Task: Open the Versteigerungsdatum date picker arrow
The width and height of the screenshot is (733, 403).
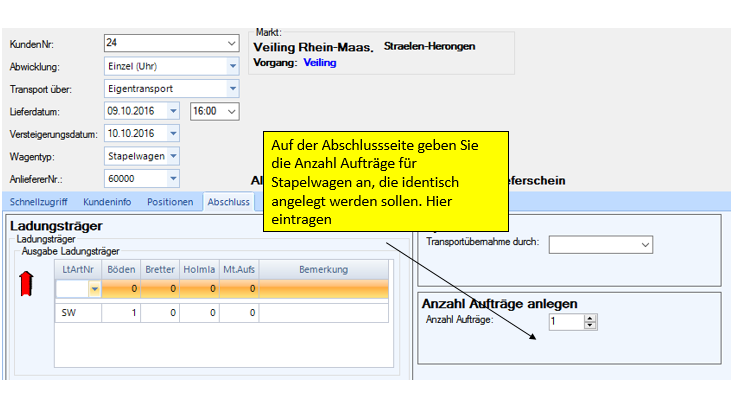Action: click(173, 133)
